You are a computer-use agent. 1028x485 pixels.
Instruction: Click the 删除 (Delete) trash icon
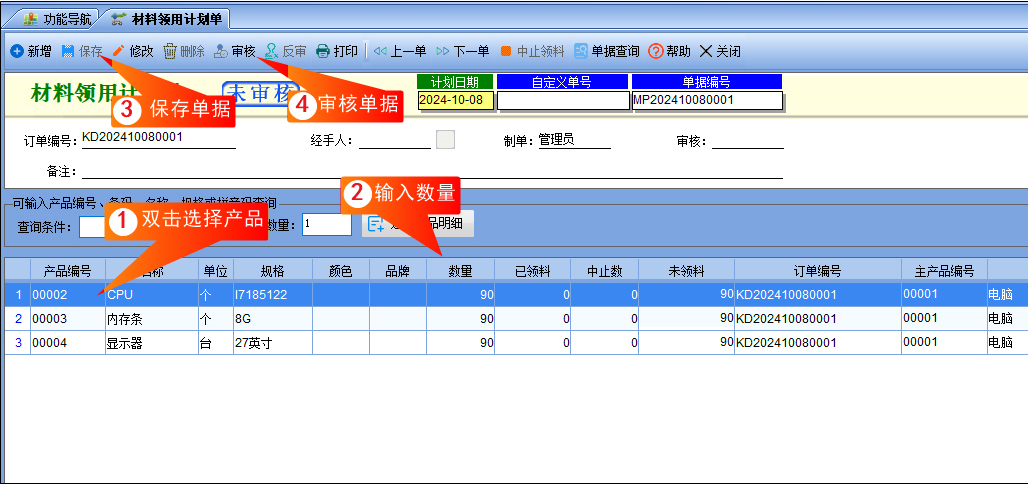tap(170, 51)
